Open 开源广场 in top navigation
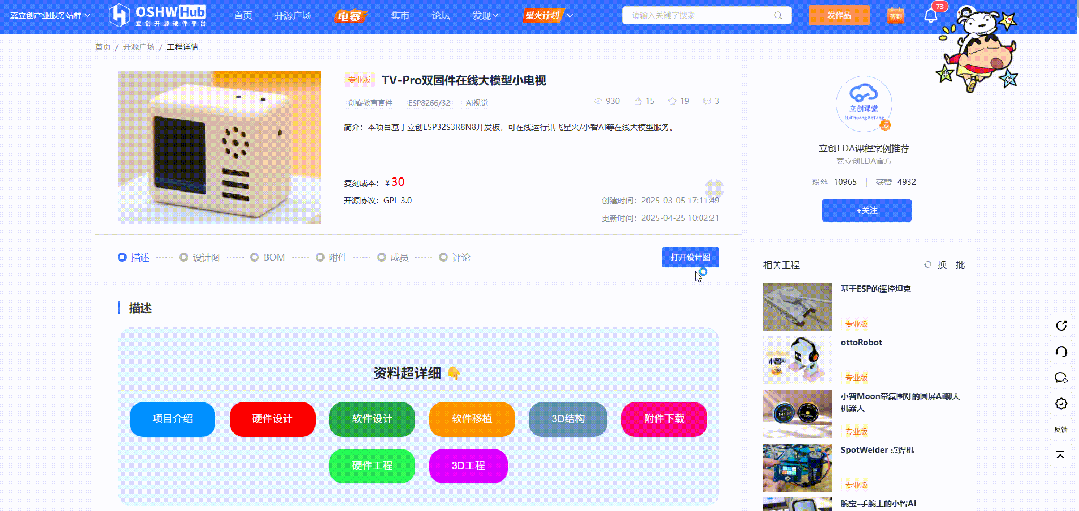This screenshot has height=511, width=1079. tap(292, 15)
